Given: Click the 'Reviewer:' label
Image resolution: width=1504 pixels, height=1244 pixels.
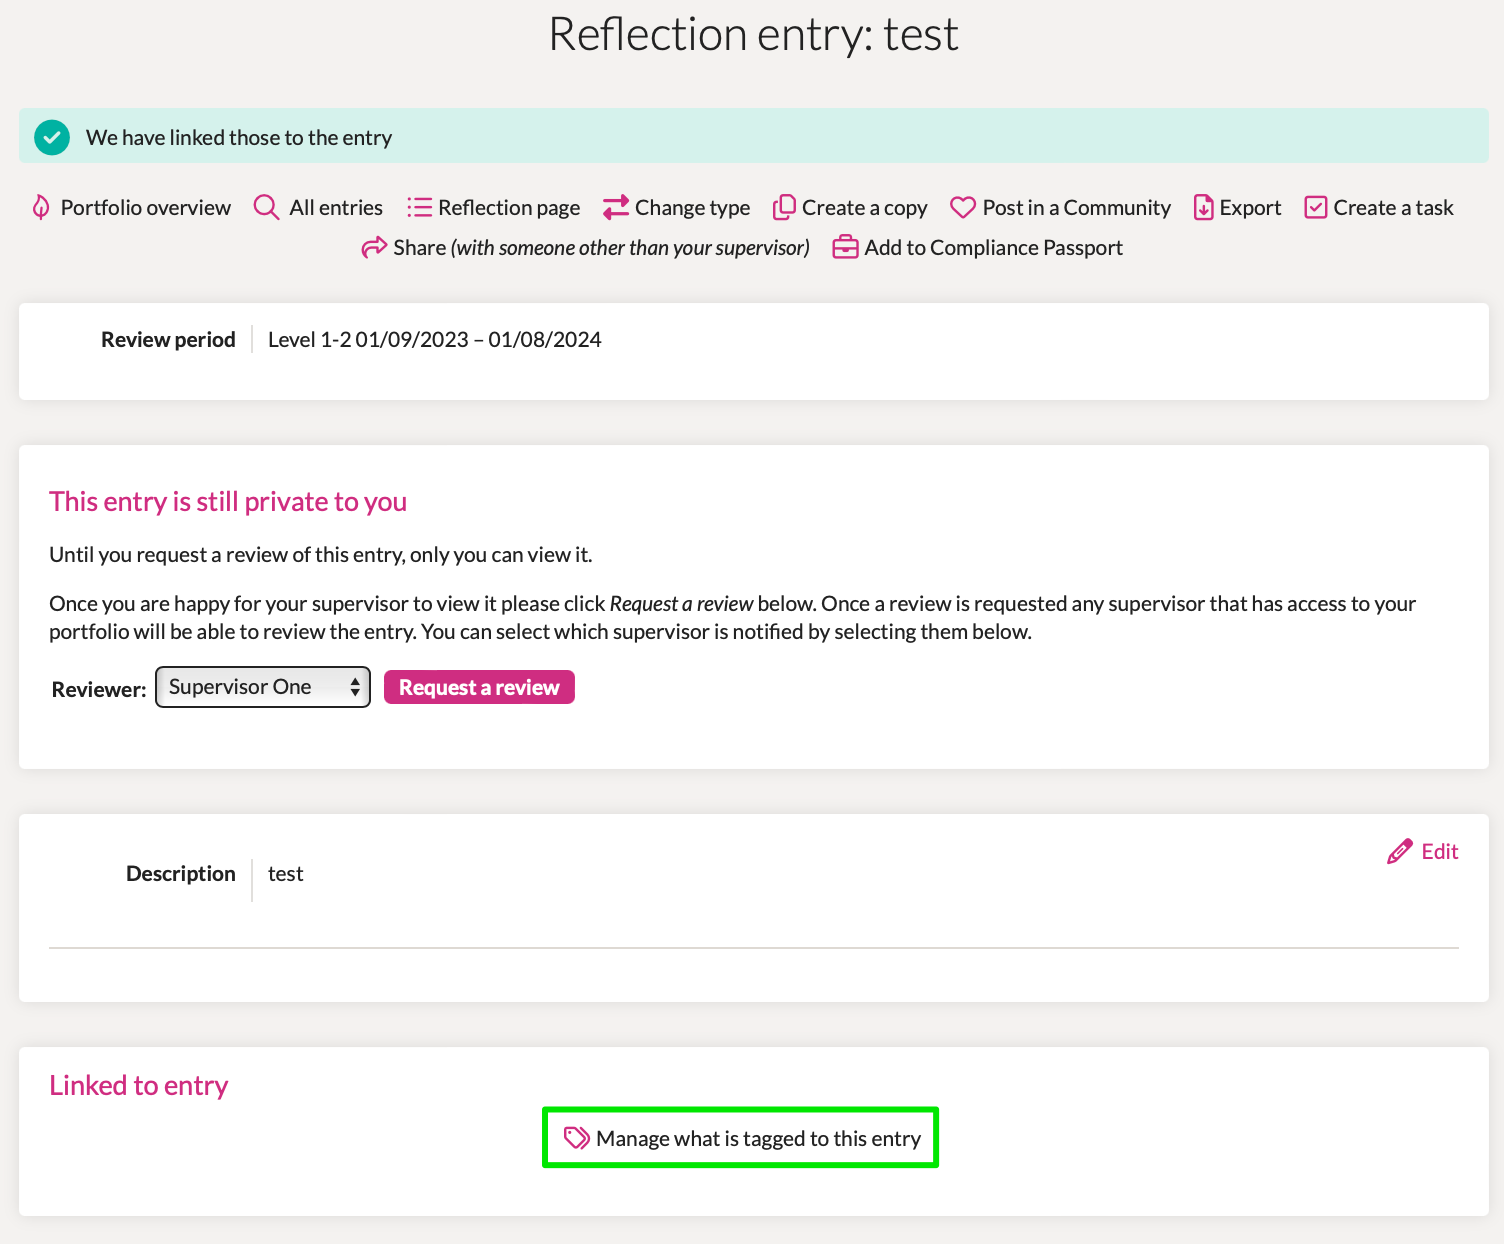Looking at the screenshot, I should [x=99, y=689].
